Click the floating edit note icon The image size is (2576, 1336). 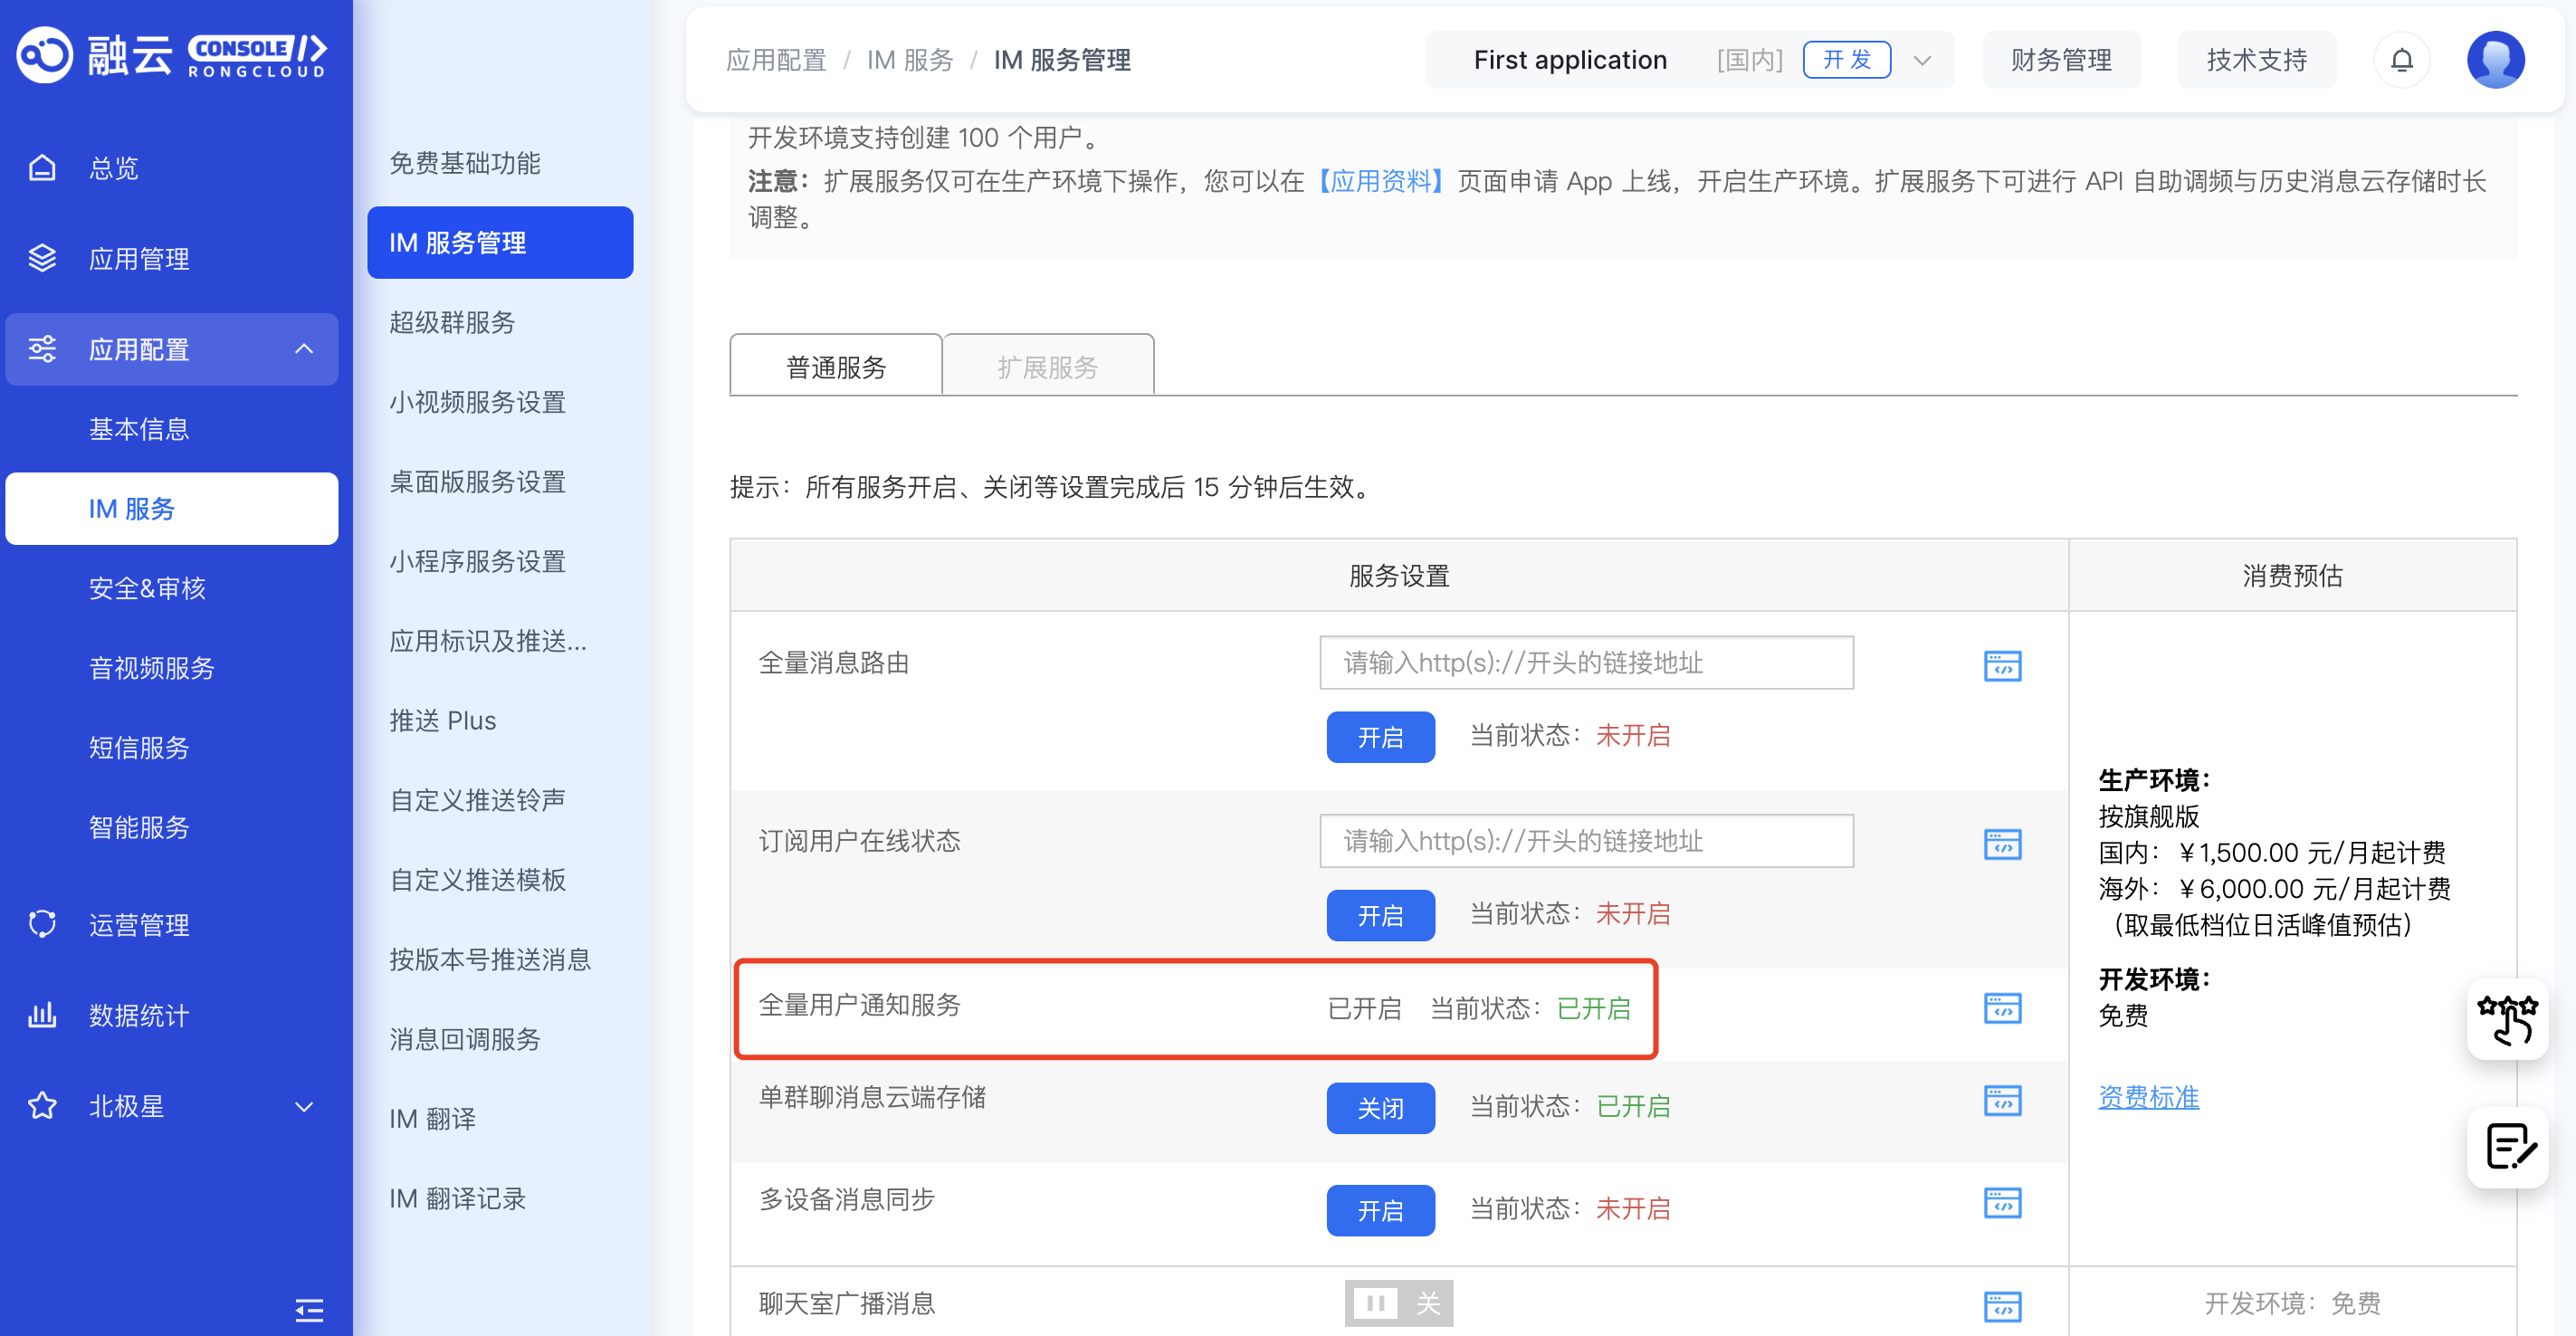click(x=2507, y=1147)
